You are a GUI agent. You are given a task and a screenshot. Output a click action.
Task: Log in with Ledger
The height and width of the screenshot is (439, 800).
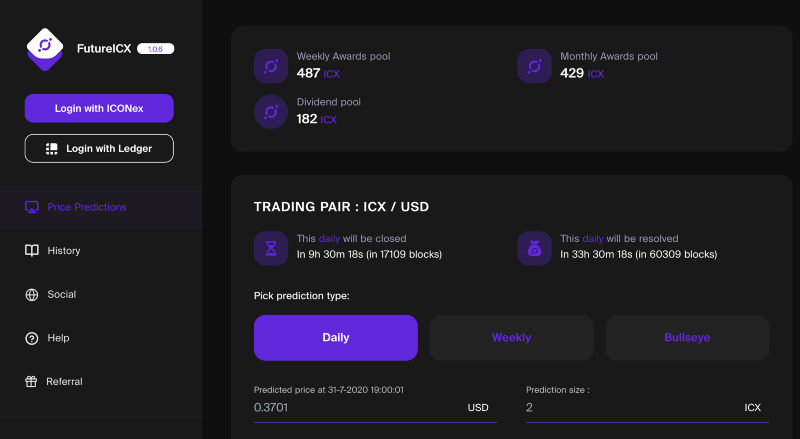click(99, 149)
